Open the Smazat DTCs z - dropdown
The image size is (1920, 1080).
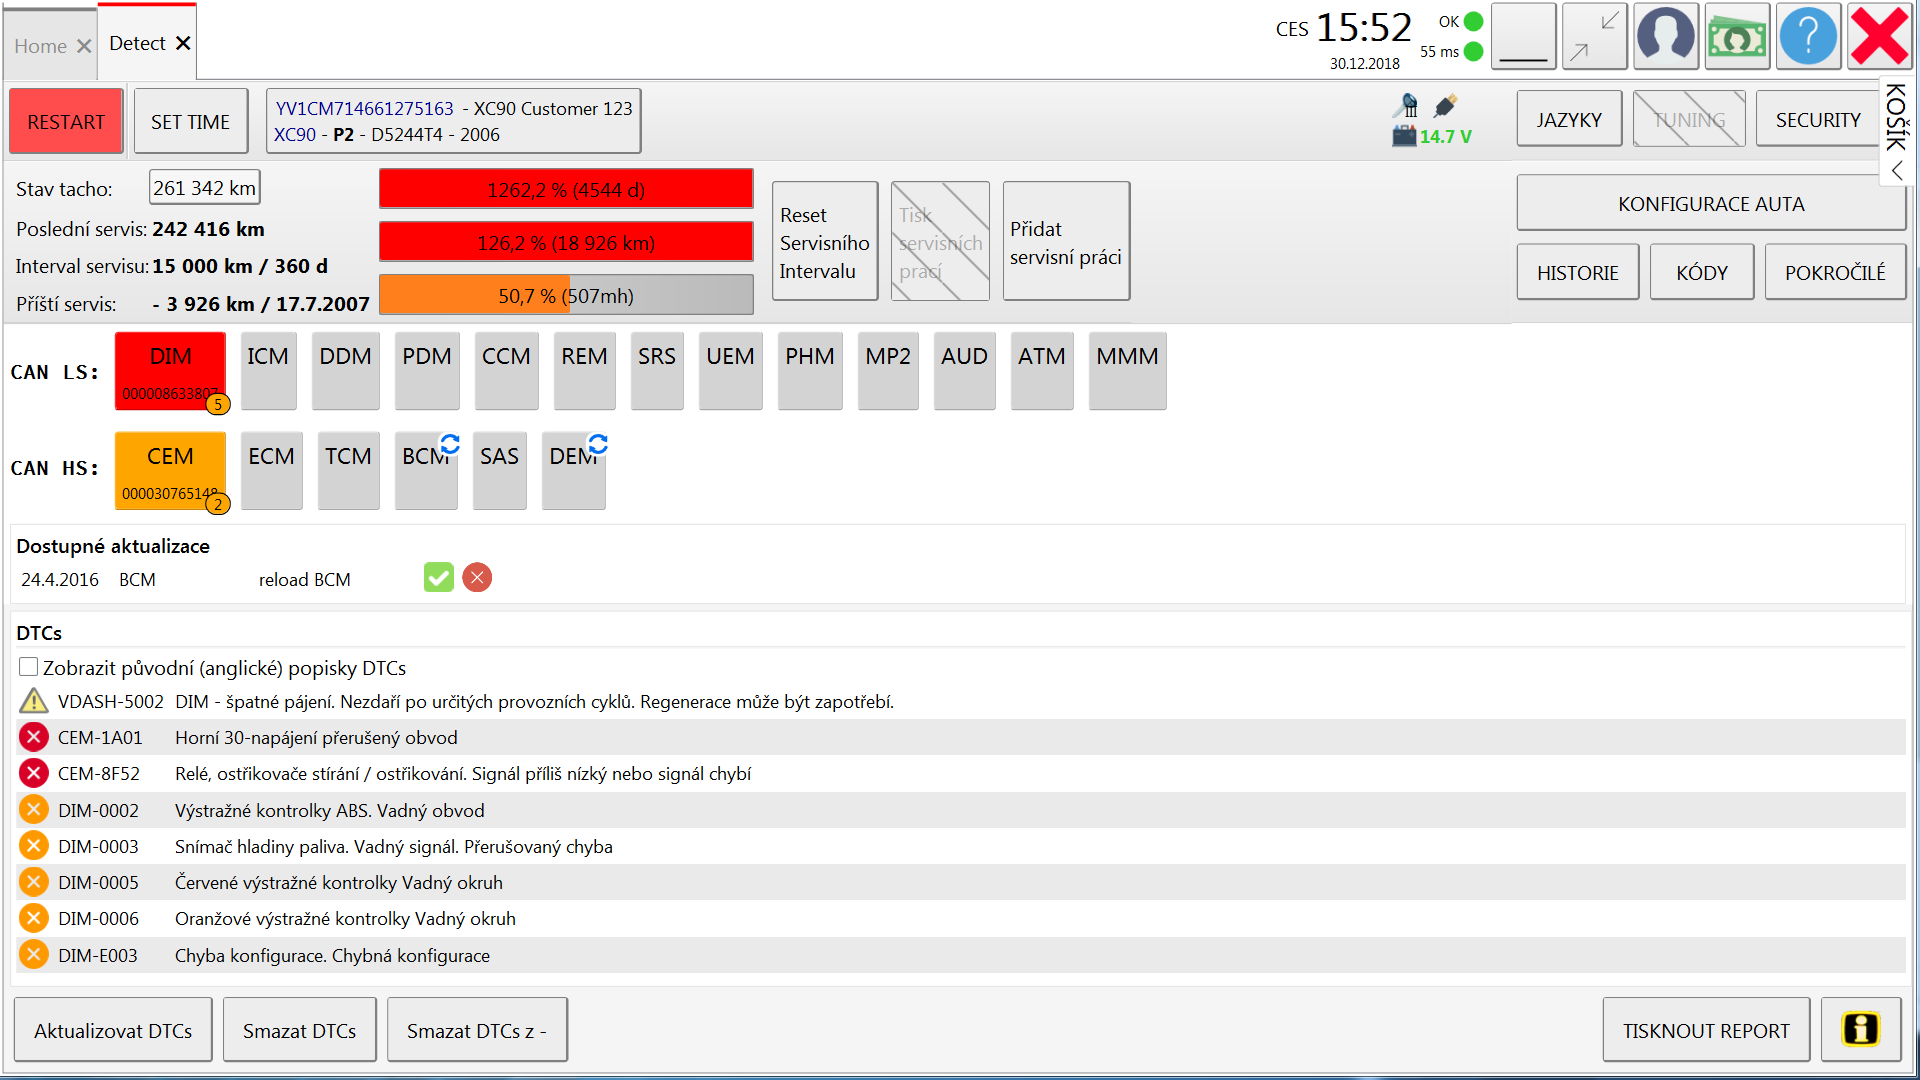pyautogui.click(x=477, y=1030)
